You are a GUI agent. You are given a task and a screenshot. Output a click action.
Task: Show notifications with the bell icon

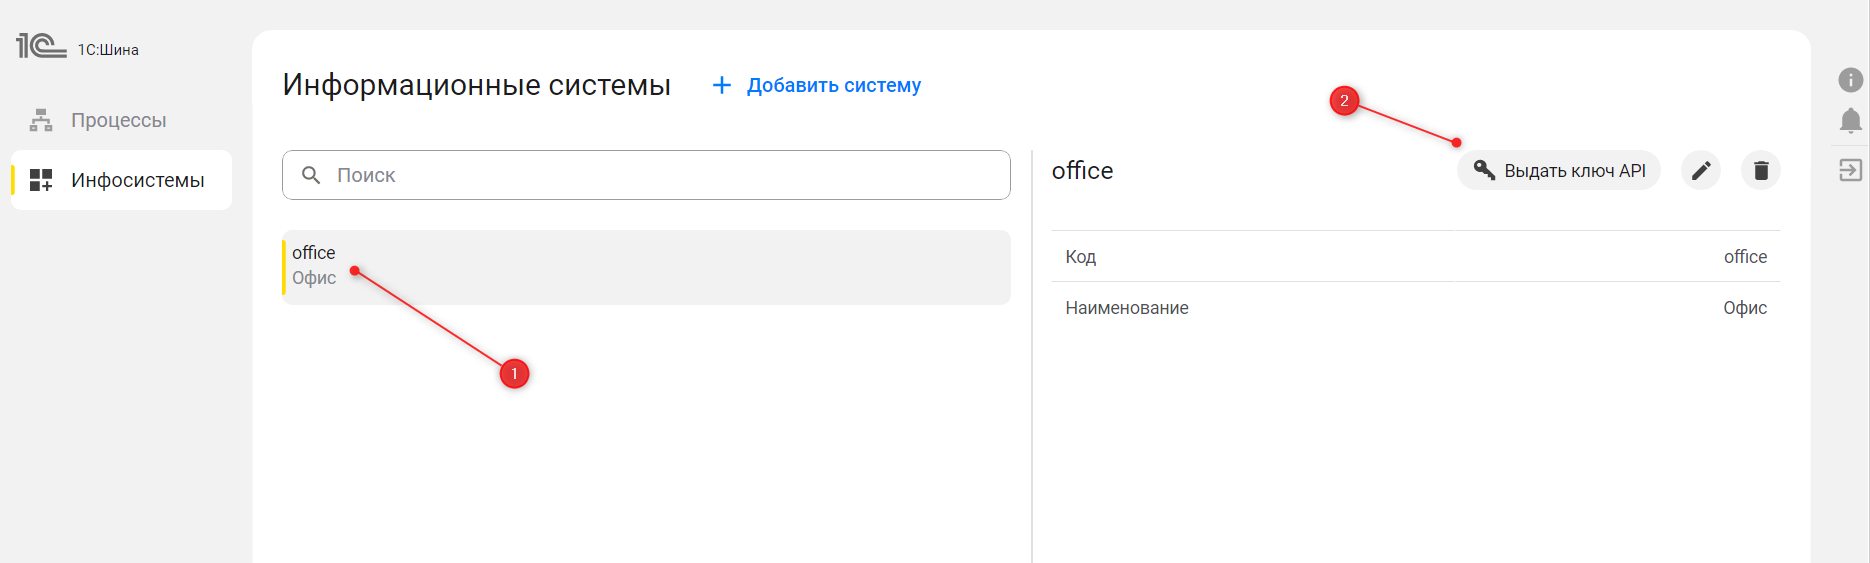click(x=1850, y=122)
